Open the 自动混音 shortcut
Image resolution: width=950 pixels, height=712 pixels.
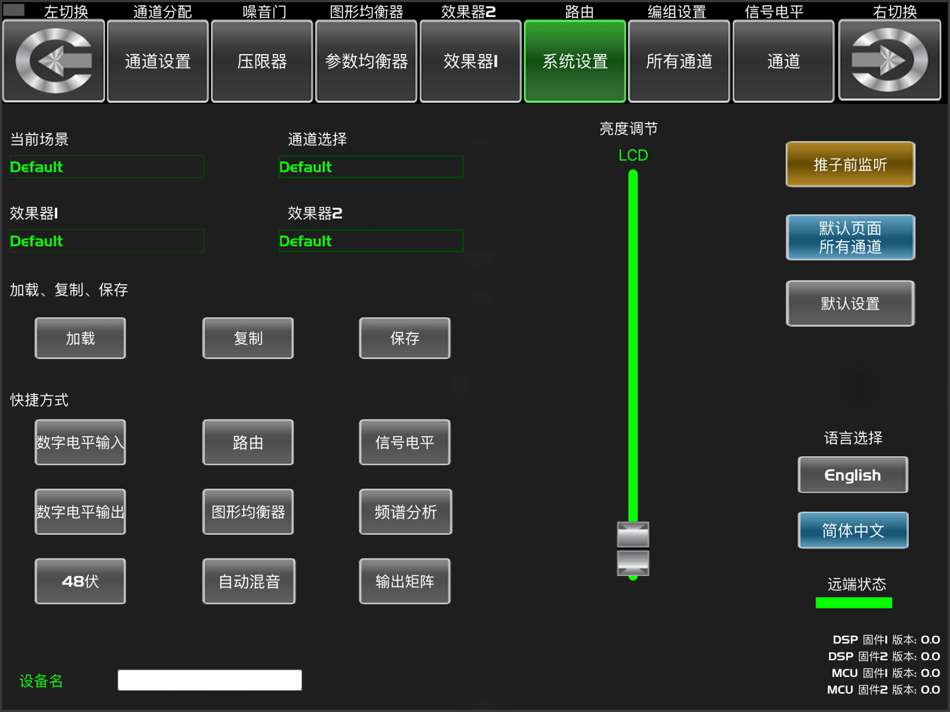click(x=249, y=581)
